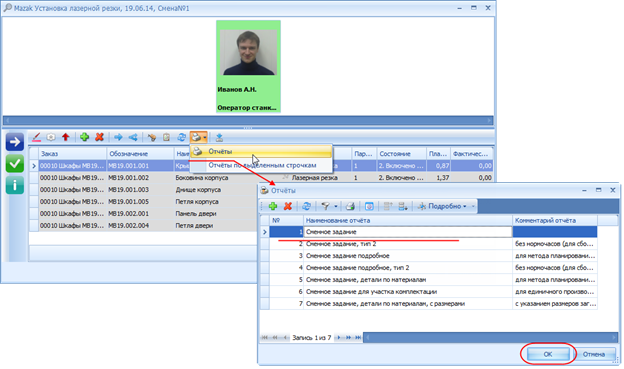The height and width of the screenshot is (369, 624).
Task: Maximize the Отчёты dialog window
Action: (x=599, y=190)
